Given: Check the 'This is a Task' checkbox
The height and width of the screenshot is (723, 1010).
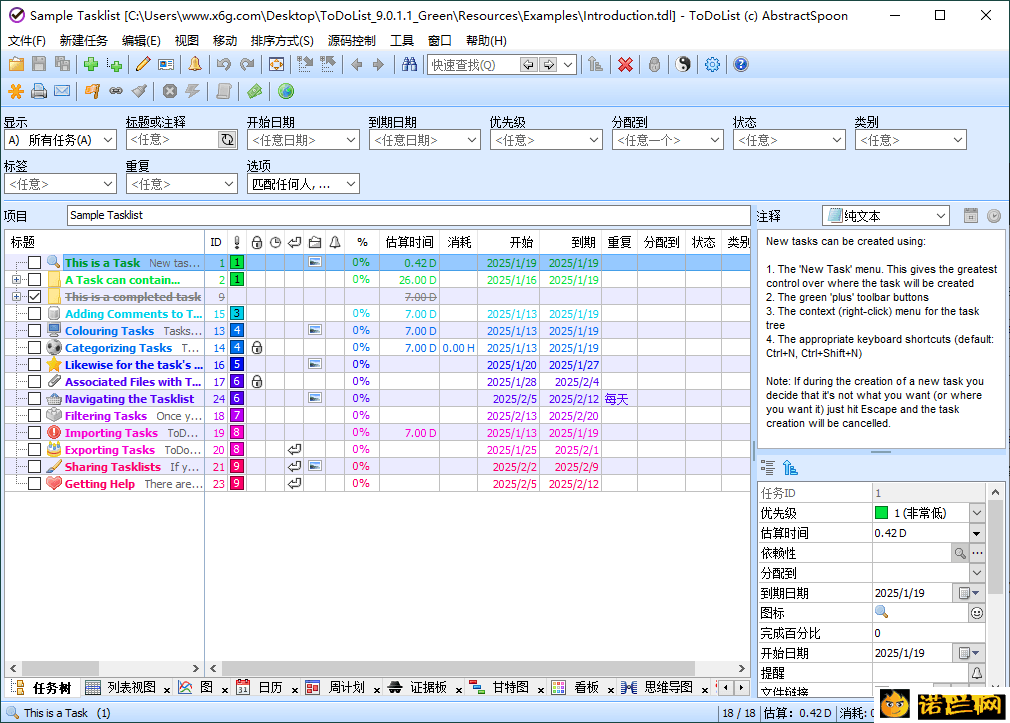Looking at the screenshot, I should click(35, 263).
